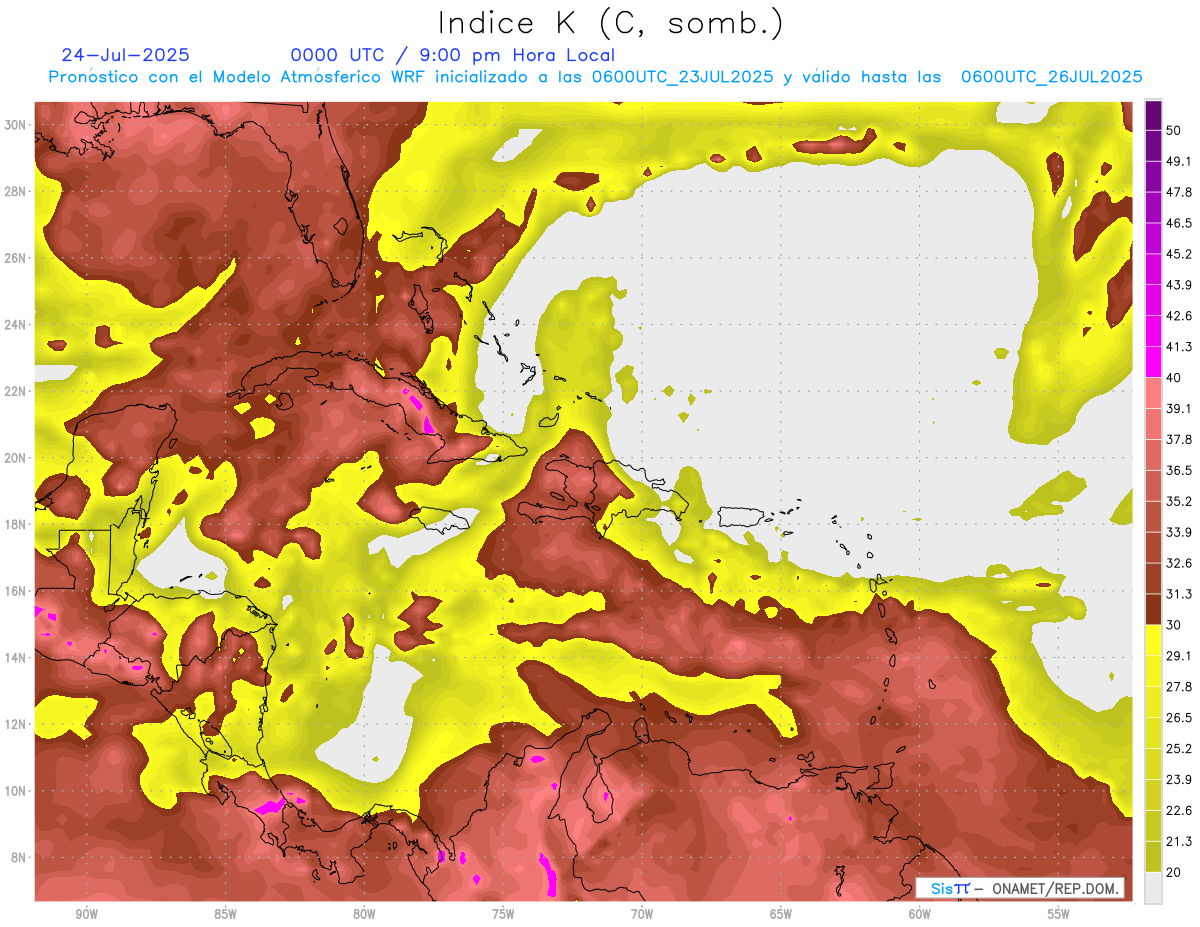This screenshot has height=927, width=1200.
Task: Click the colorbar value 29.1
Action: [1178, 656]
